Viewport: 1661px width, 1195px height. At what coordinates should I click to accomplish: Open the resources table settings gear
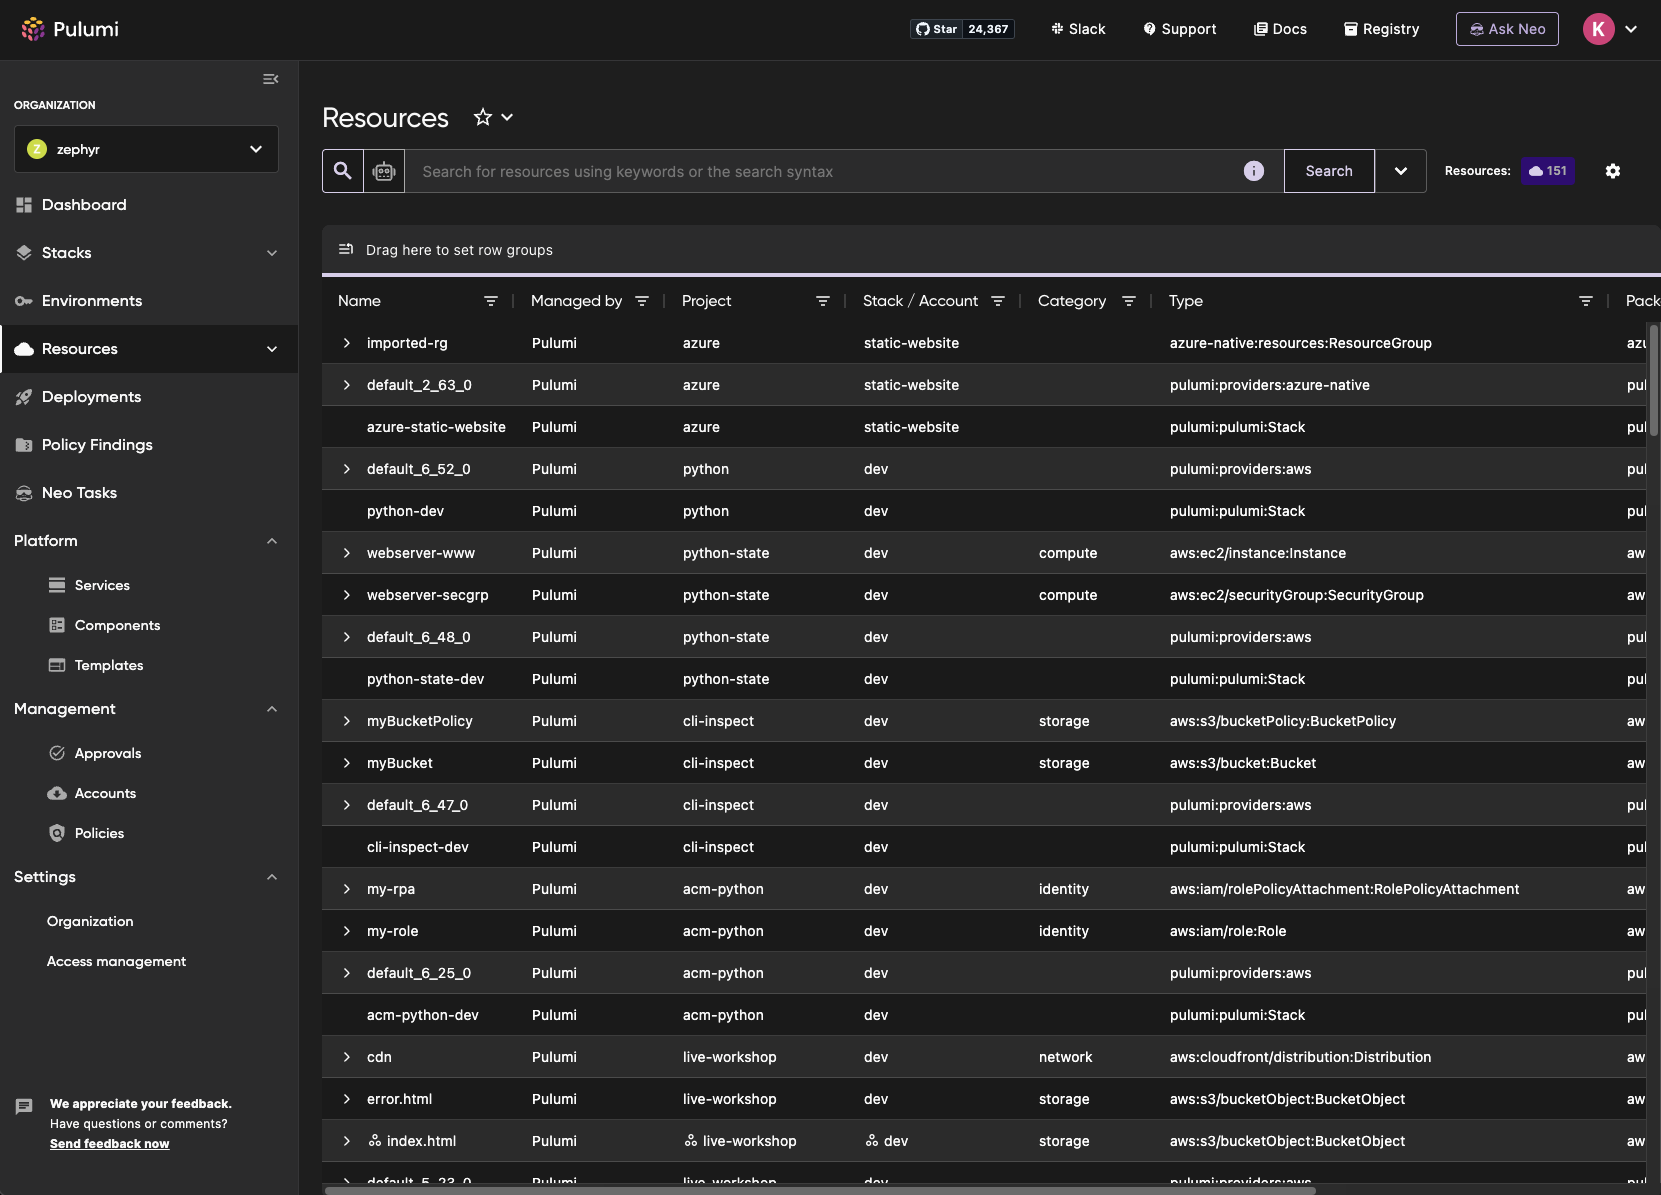1612,171
